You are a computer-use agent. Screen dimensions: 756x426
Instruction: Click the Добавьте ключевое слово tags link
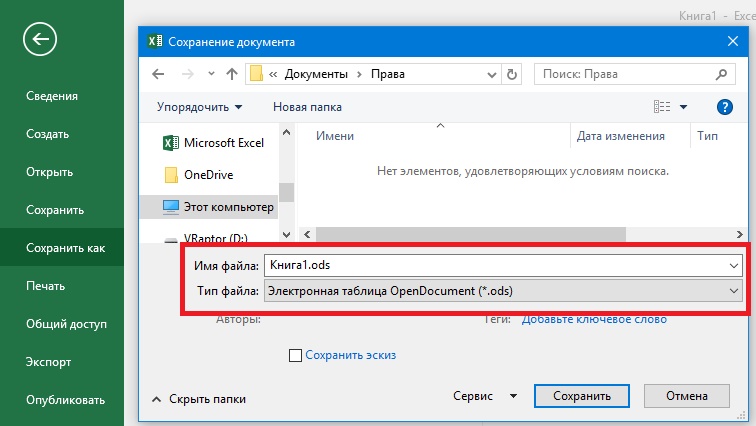(594, 319)
